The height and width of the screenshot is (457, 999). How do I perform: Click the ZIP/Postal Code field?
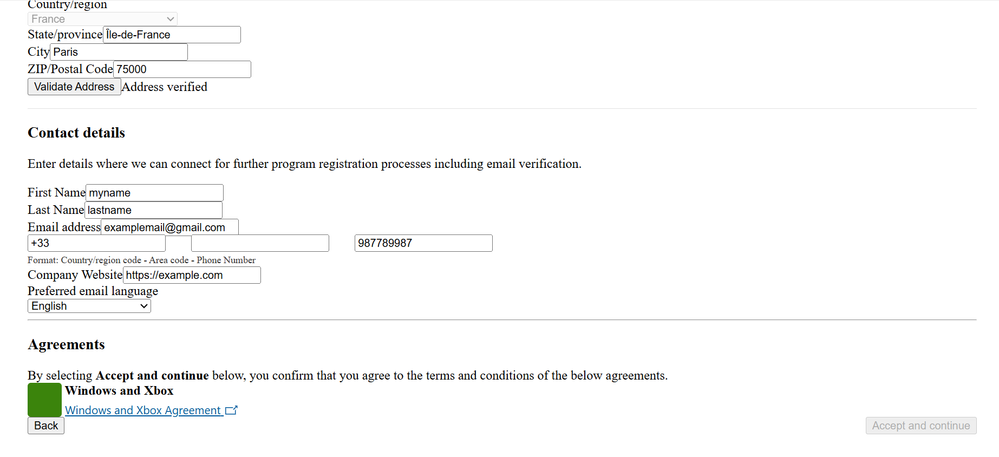(181, 70)
